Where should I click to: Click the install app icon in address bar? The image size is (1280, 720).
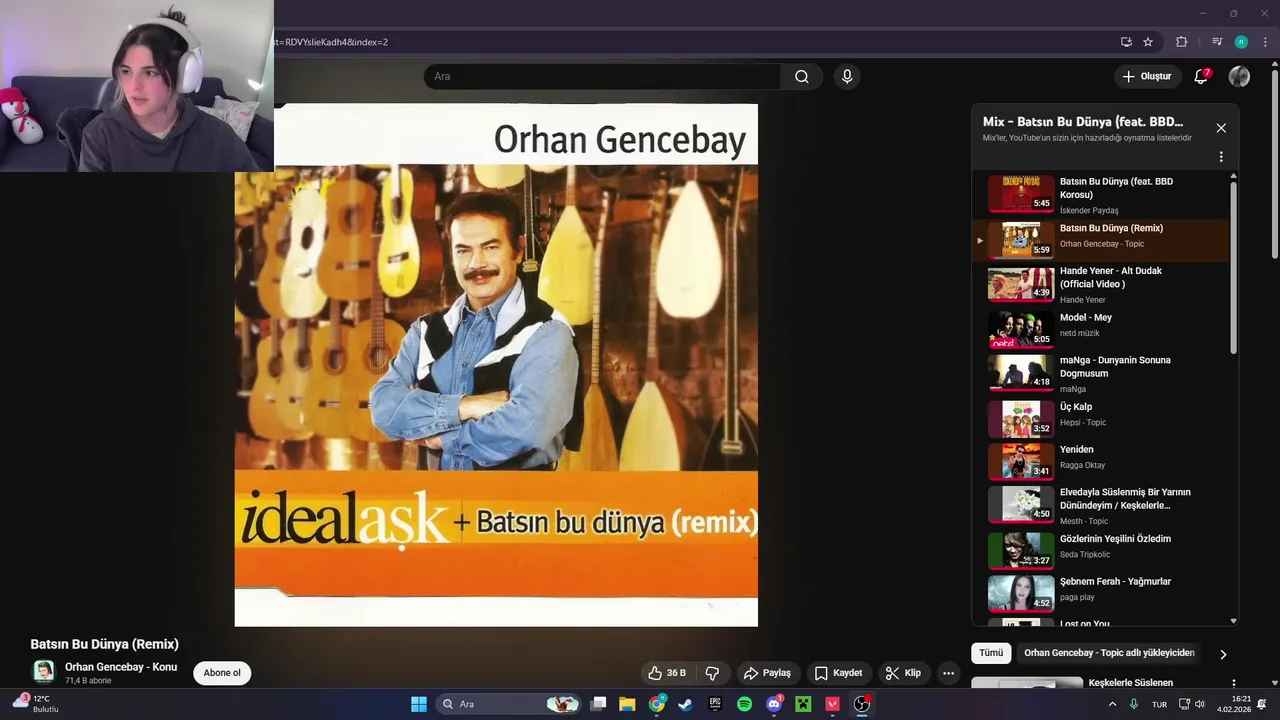(x=1126, y=42)
